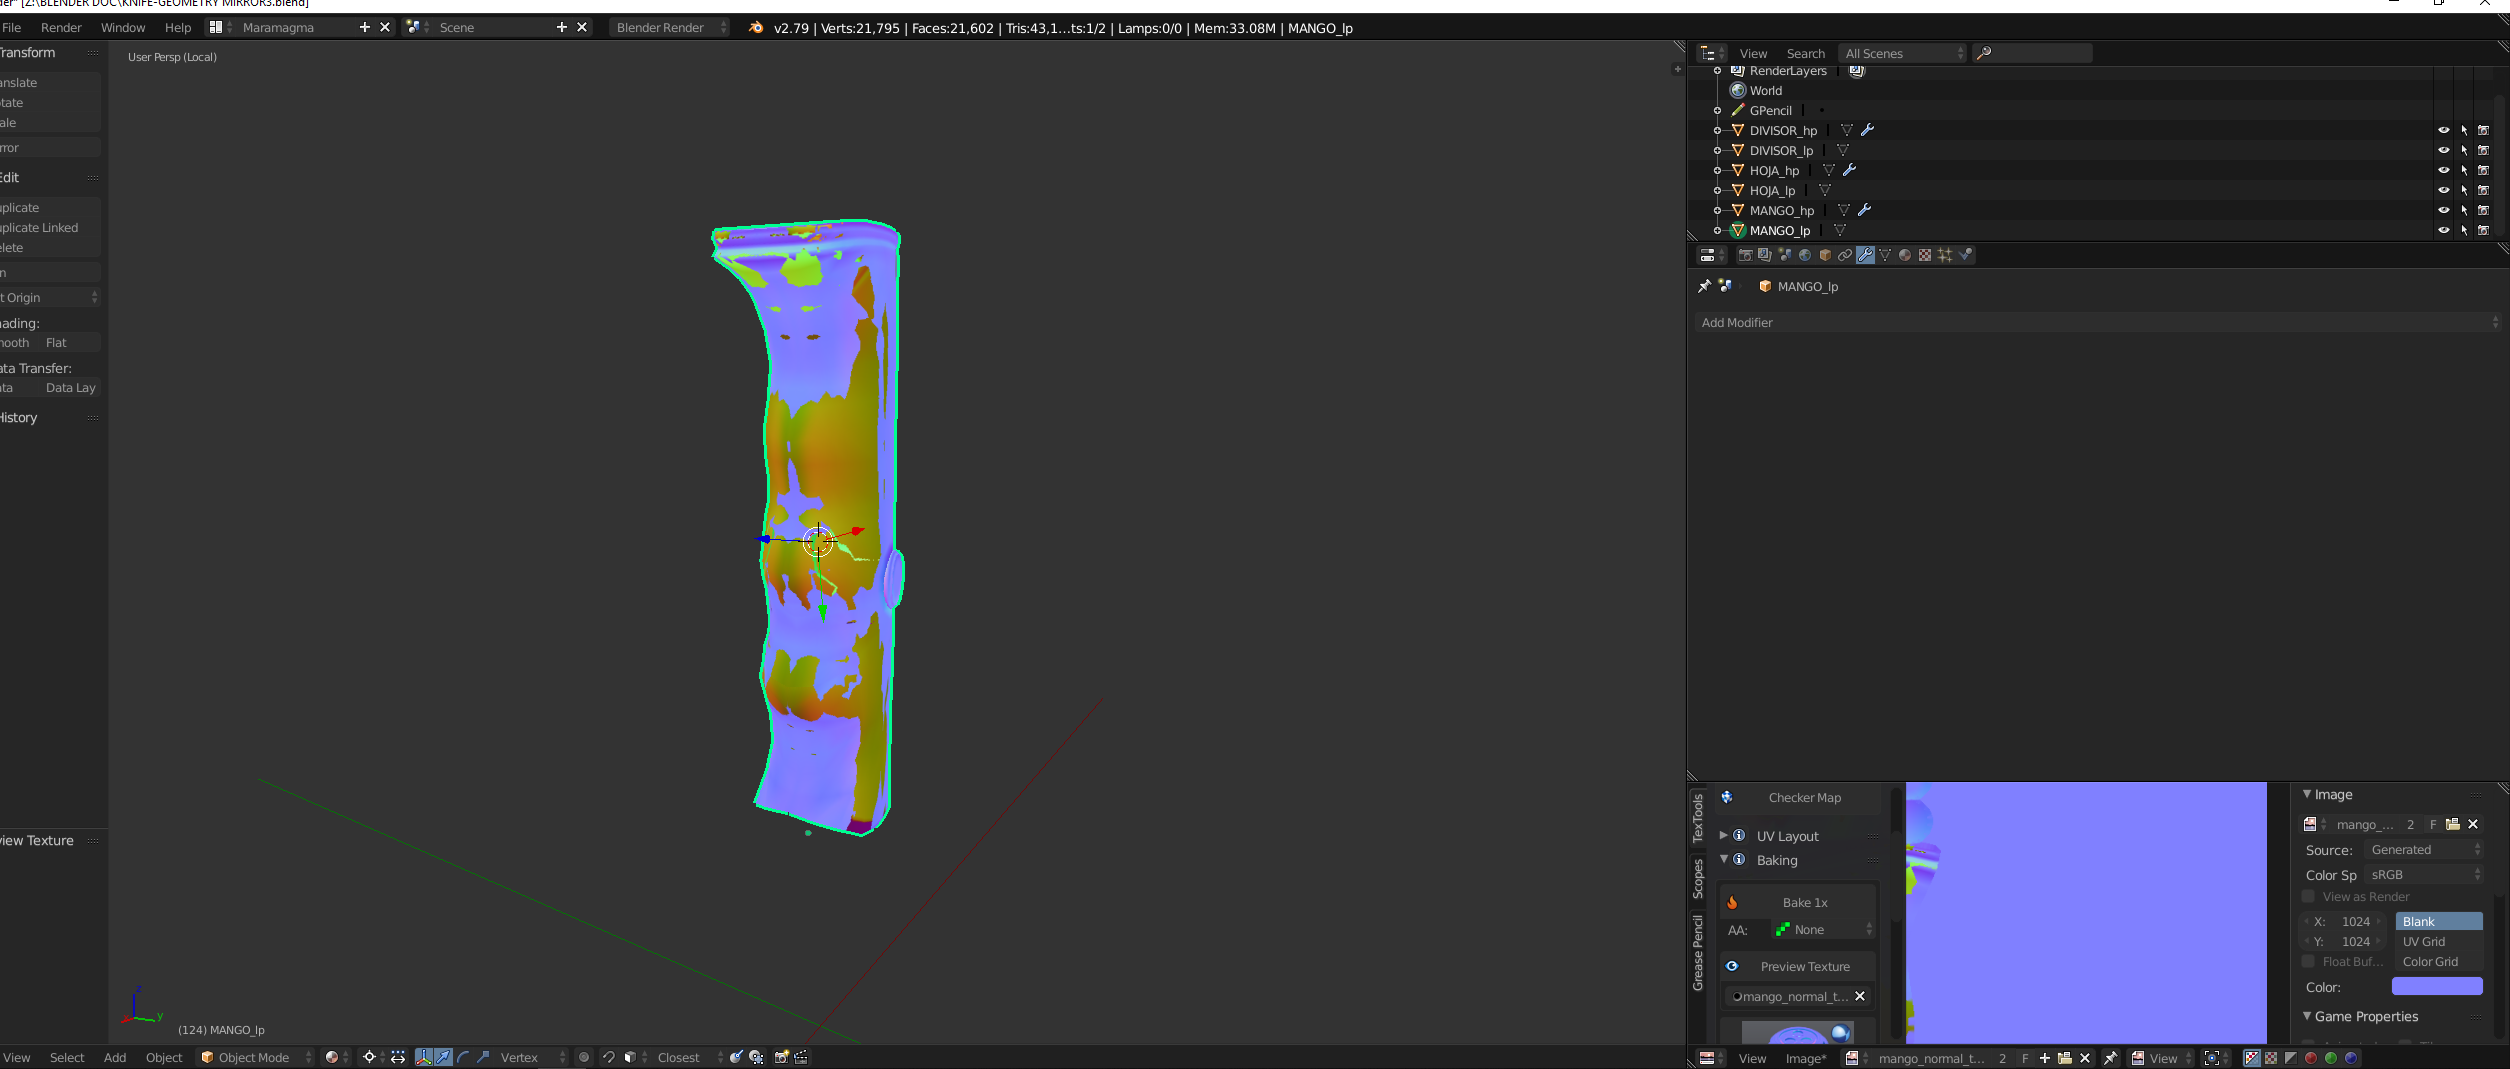Hide MANGO_hp with its eye icon
Viewport: 2510px width, 1069px height.
(x=2443, y=211)
